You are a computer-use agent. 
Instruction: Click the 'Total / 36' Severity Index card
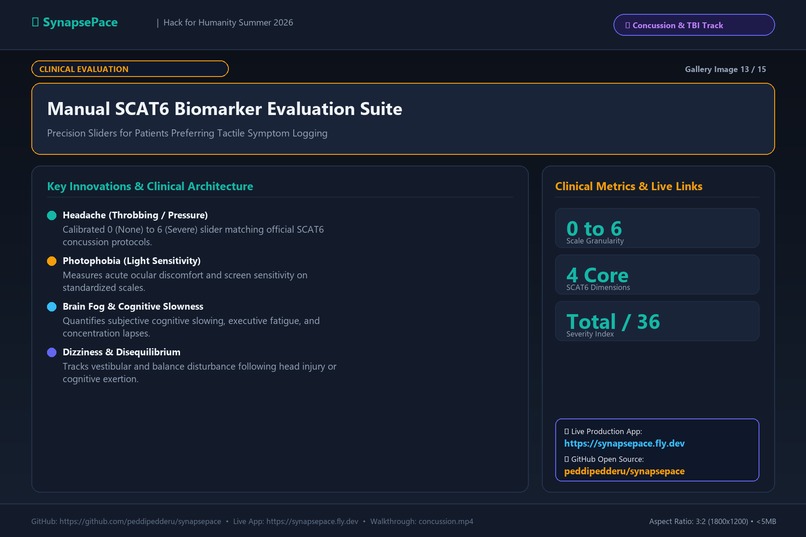[x=657, y=321]
